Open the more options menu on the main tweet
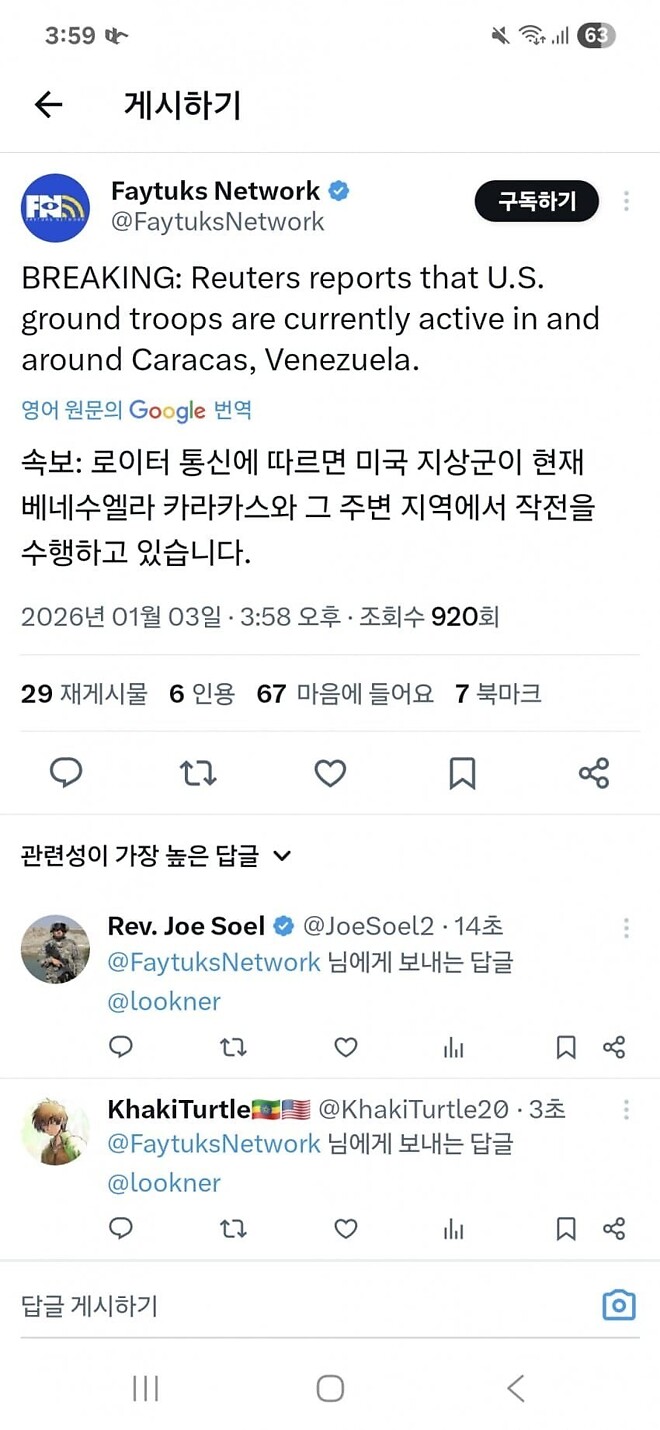660x1430 pixels. click(x=626, y=201)
